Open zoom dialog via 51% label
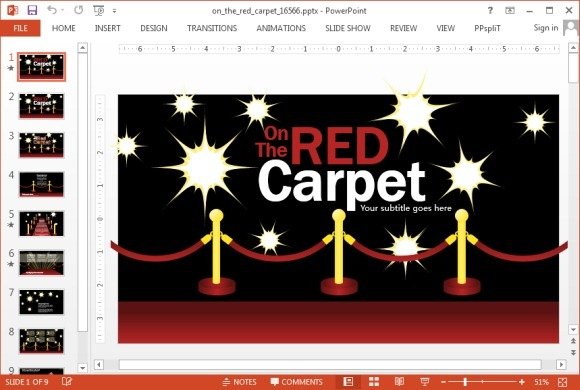Screen dimensions: 580x390 [x=542, y=382]
